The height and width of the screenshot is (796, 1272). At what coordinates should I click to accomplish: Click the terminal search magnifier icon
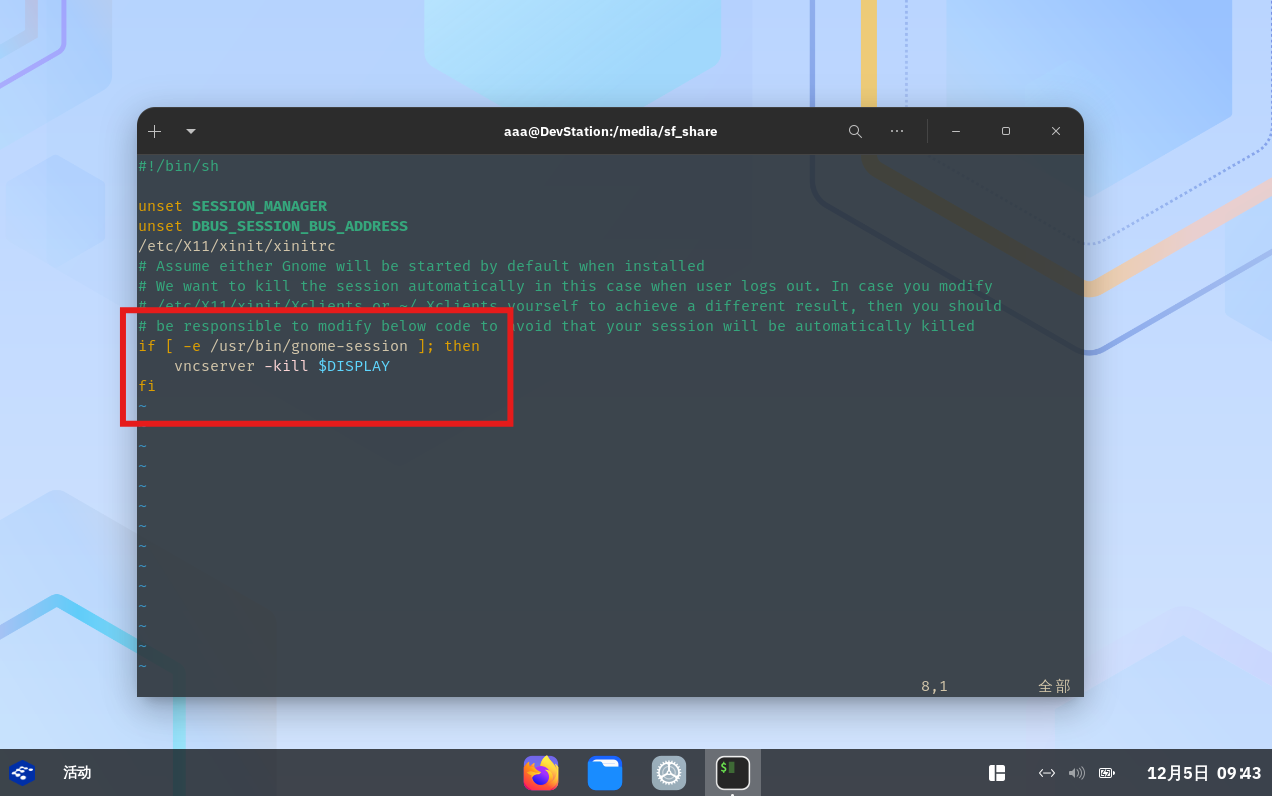(855, 131)
